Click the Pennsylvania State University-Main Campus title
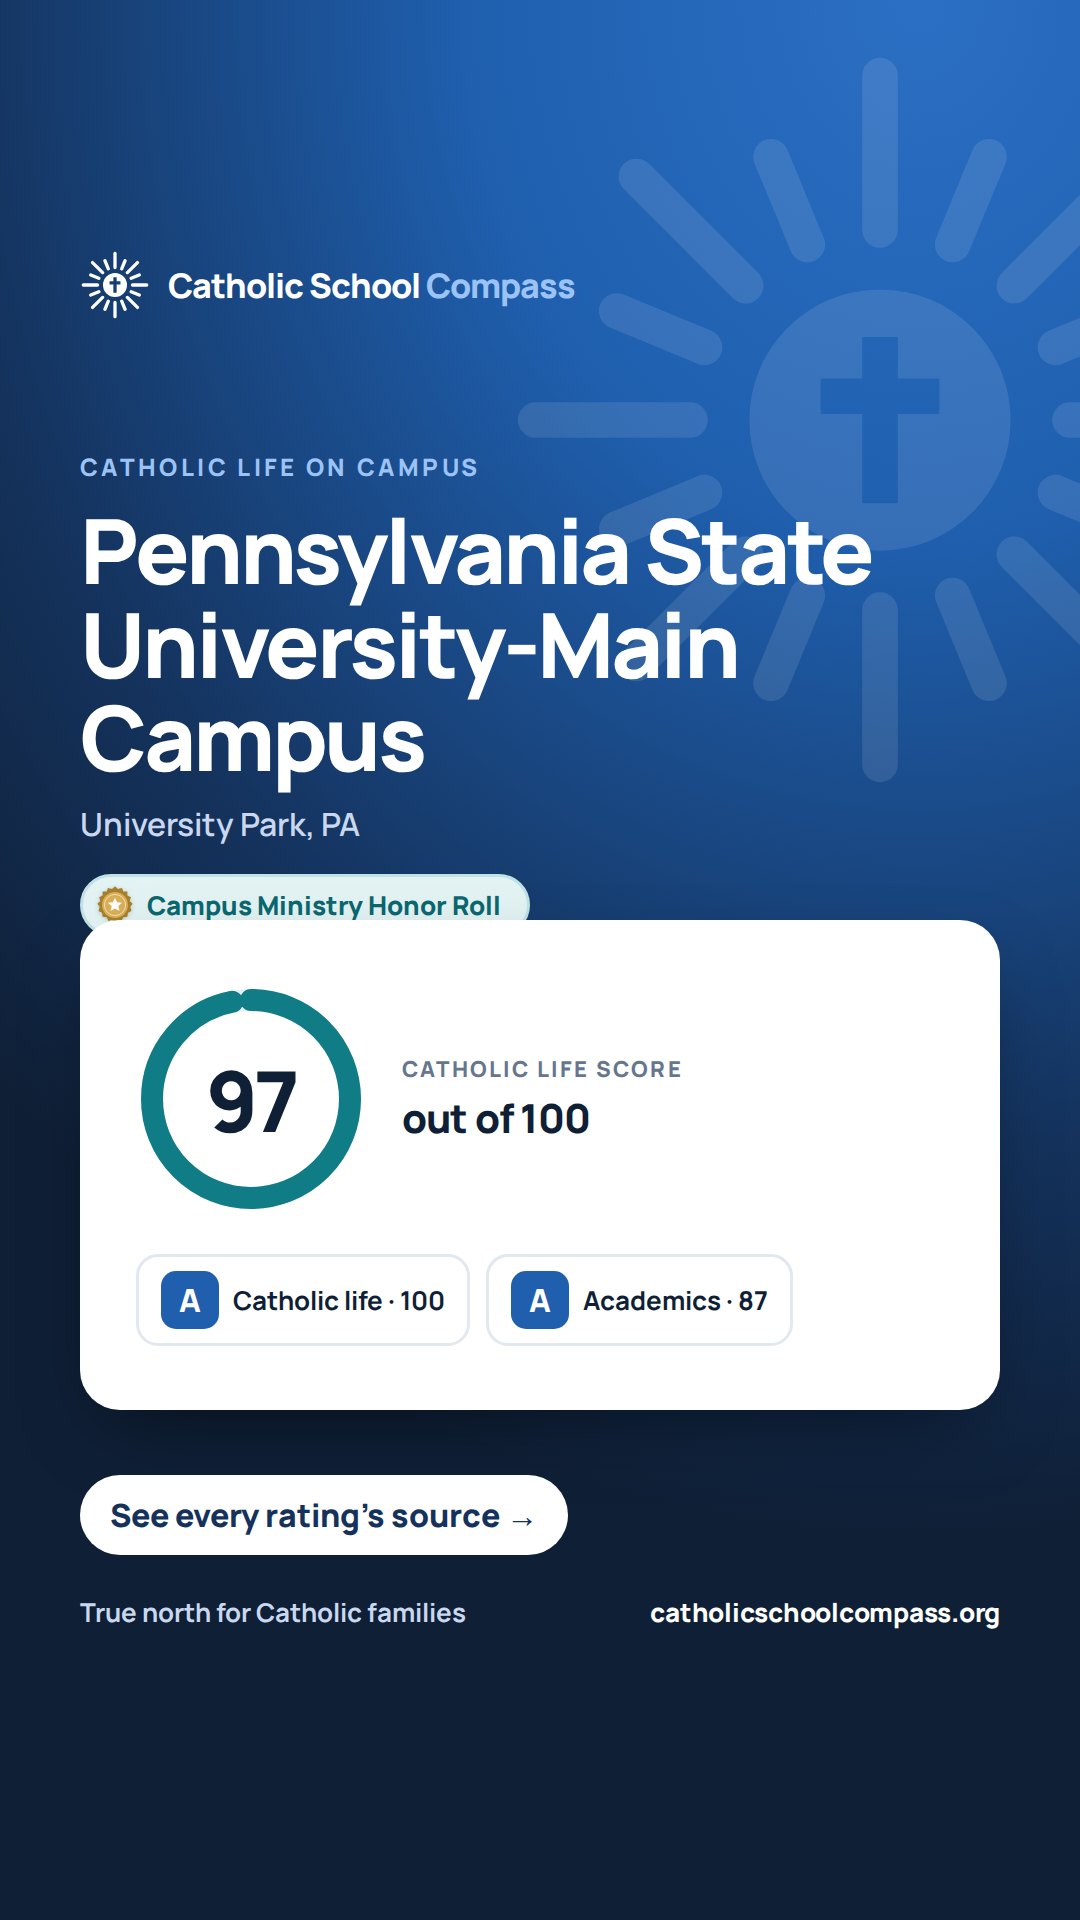Screen dimensions: 1080x1920 (476, 645)
